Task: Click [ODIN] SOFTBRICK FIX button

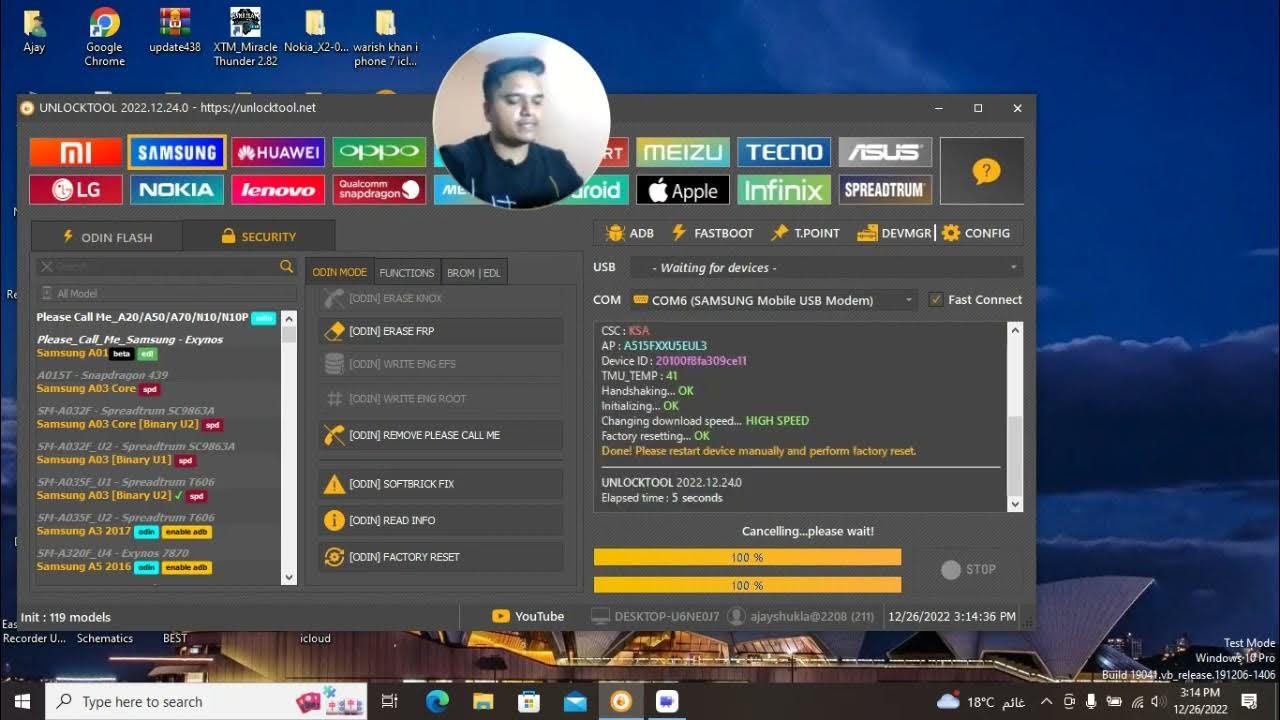Action: (x=441, y=484)
